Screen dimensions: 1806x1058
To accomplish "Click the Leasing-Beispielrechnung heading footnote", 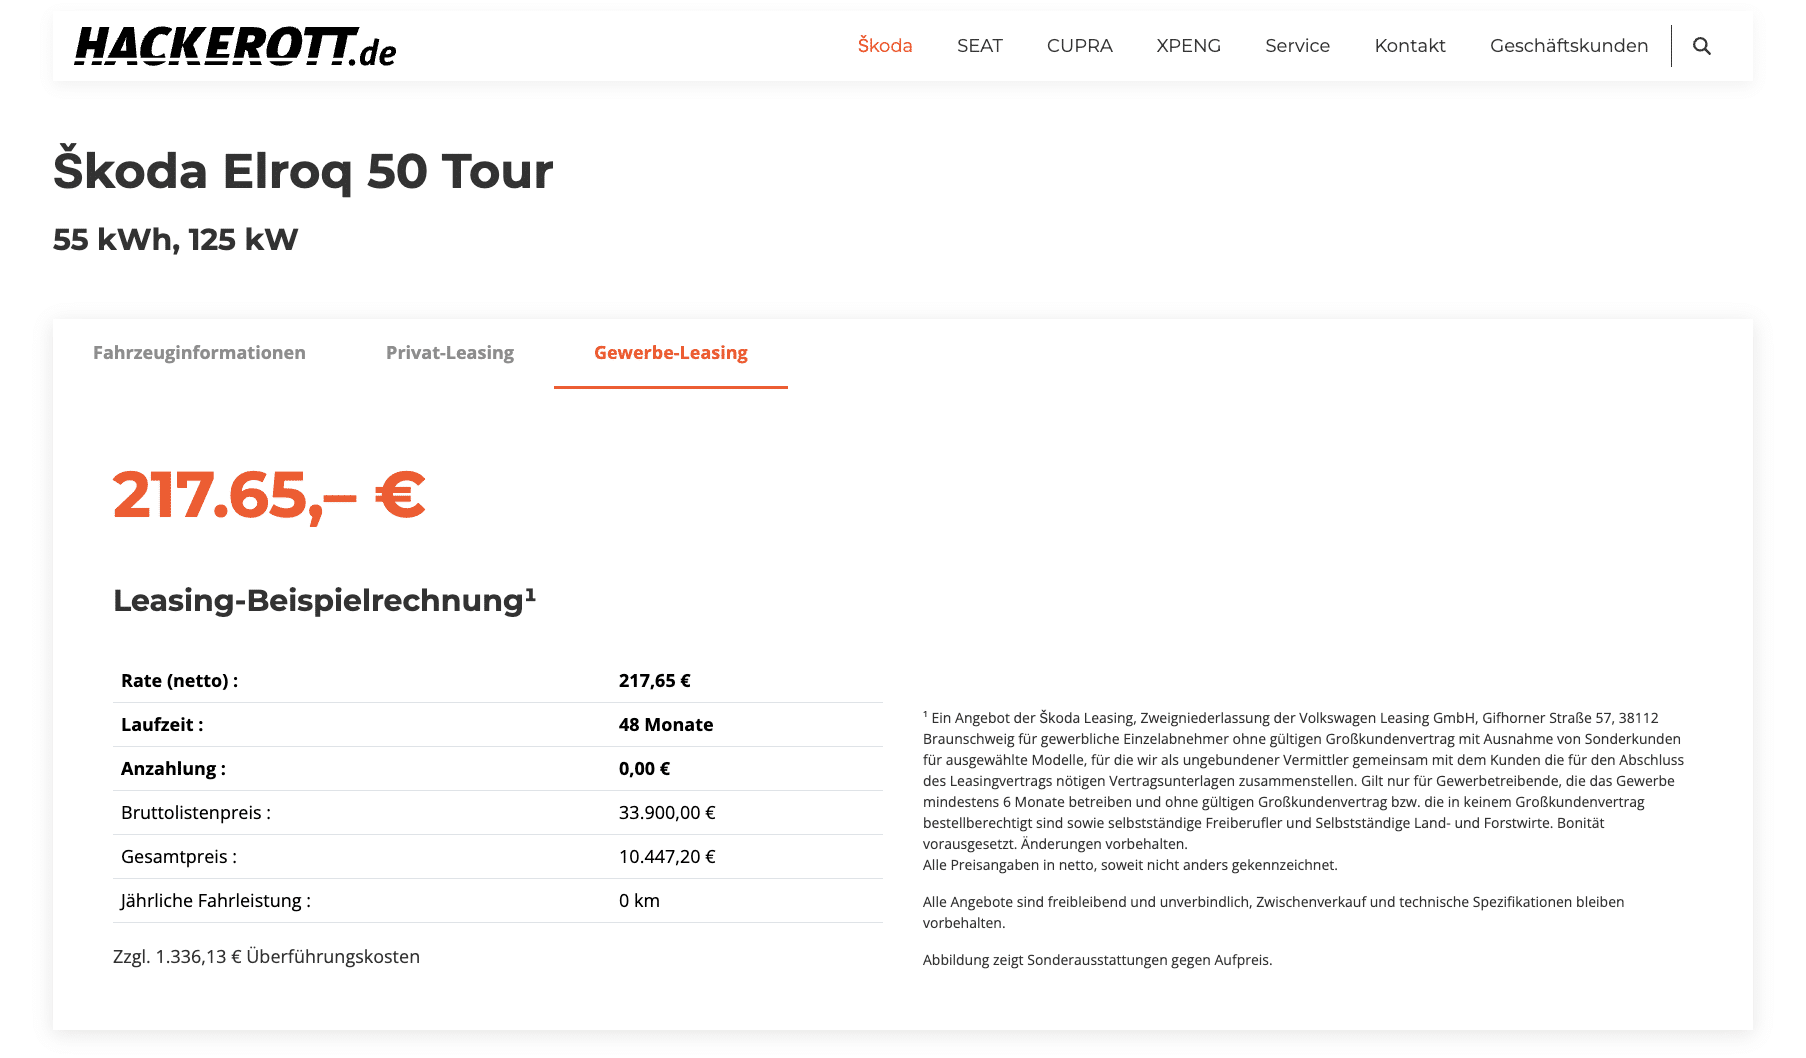I will [530, 594].
